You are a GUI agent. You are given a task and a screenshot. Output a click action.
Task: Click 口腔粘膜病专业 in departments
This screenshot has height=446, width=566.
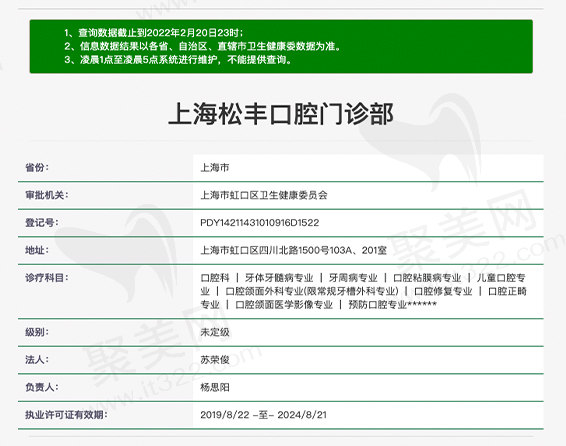[x=427, y=277]
